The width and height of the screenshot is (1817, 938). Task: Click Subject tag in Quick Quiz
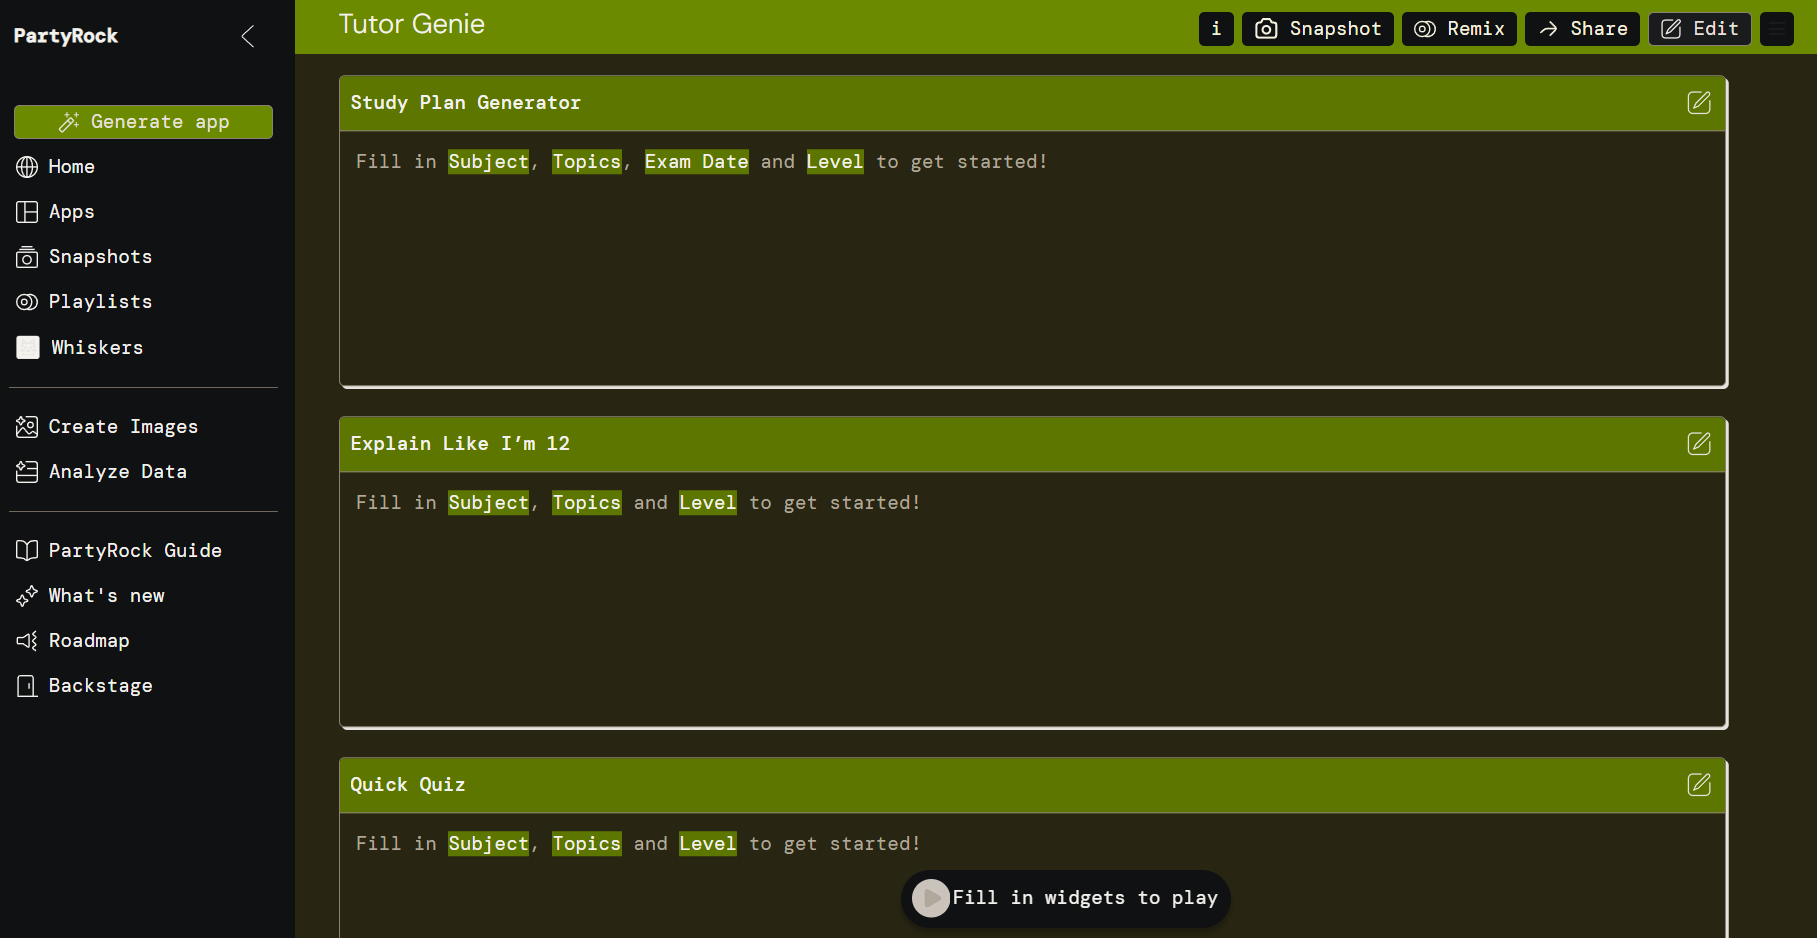pyautogui.click(x=488, y=844)
